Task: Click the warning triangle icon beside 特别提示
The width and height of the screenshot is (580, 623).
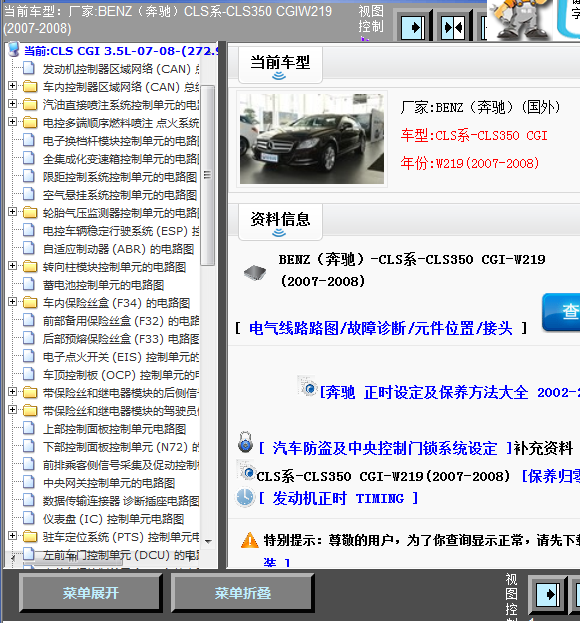Action: (250, 540)
